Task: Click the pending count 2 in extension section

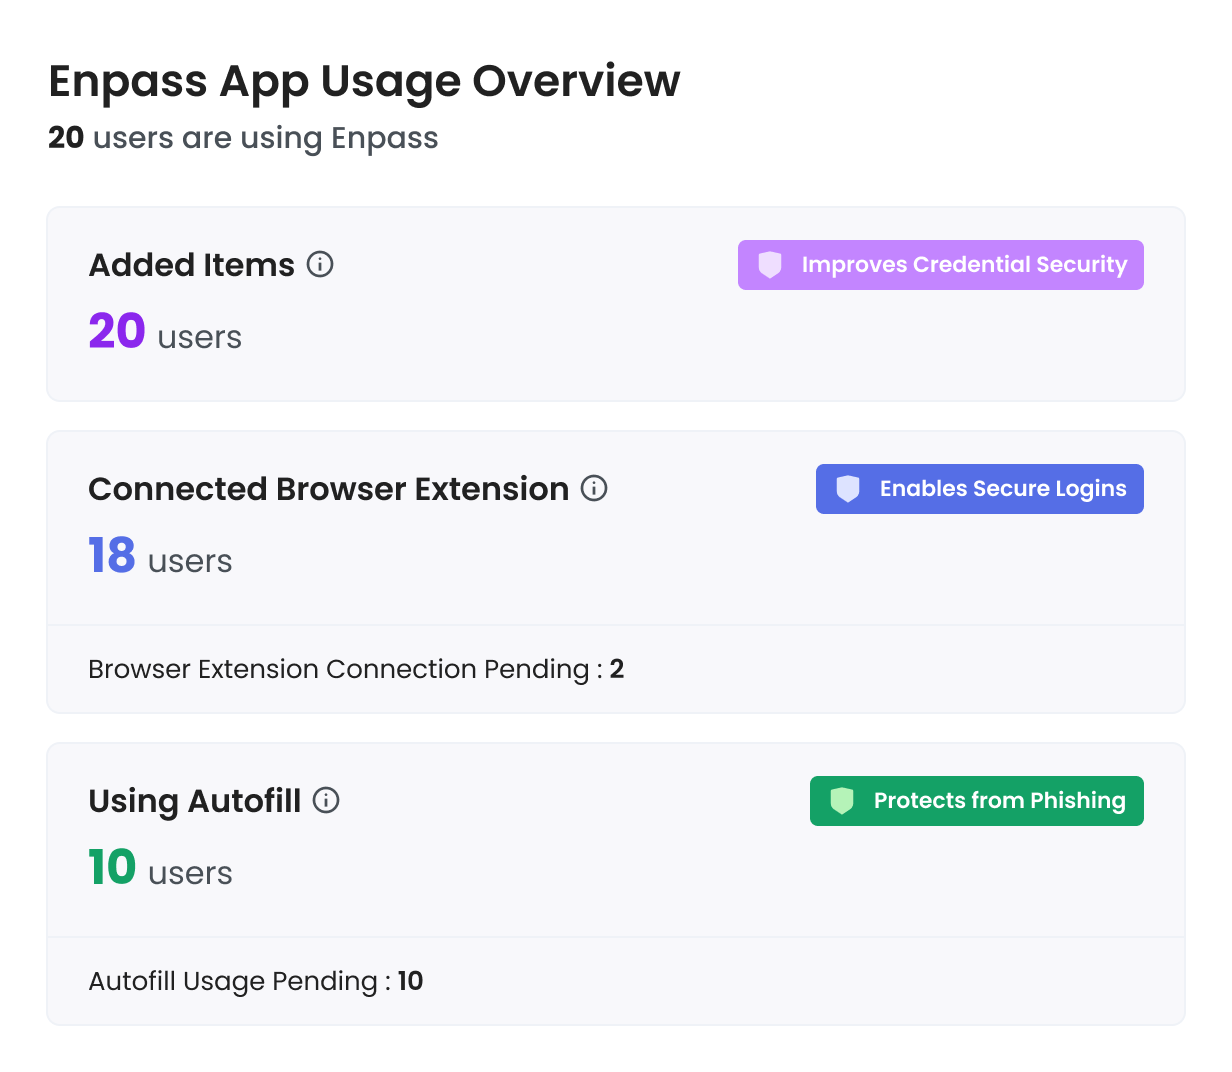Action: pyautogui.click(x=617, y=669)
